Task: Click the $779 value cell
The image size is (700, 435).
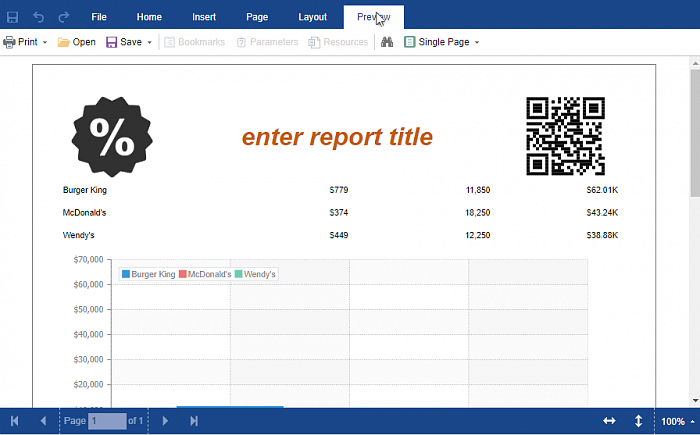Action: [339, 190]
